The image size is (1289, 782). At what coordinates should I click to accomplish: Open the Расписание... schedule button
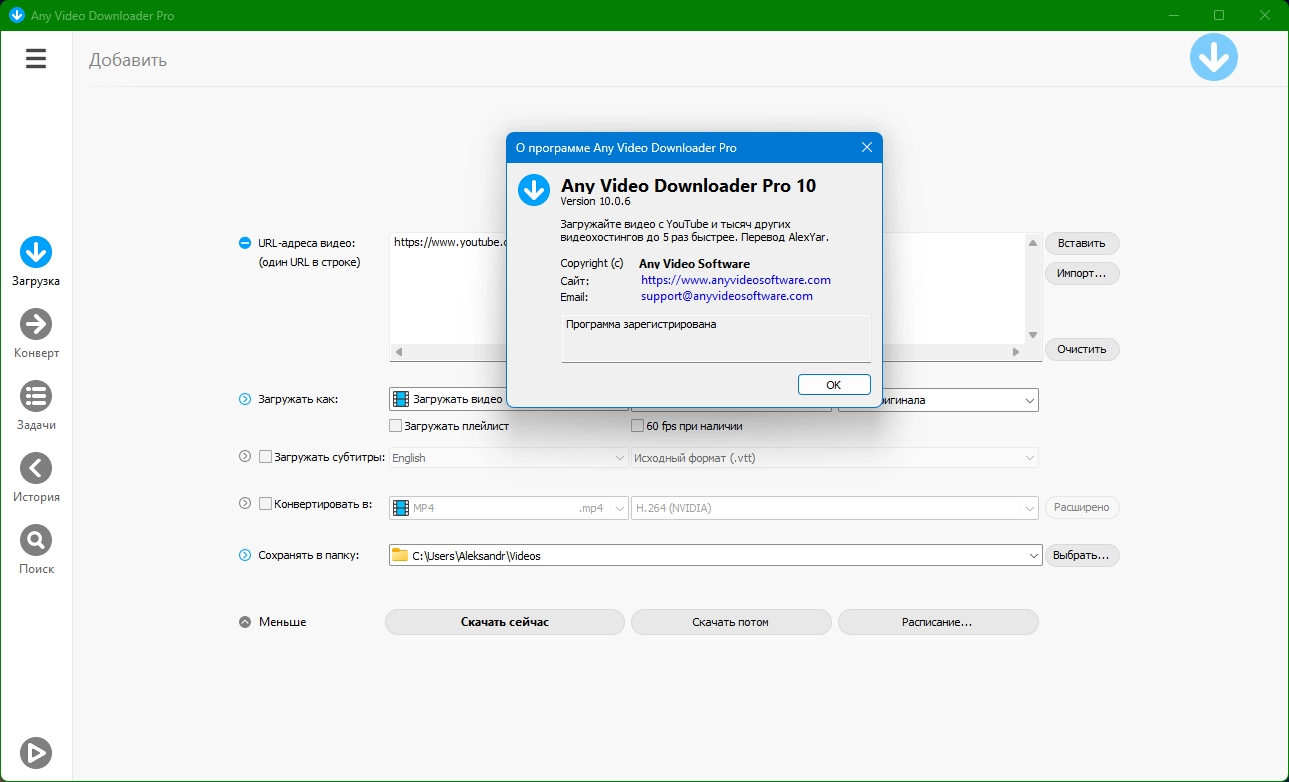pyautogui.click(x=938, y=622)
